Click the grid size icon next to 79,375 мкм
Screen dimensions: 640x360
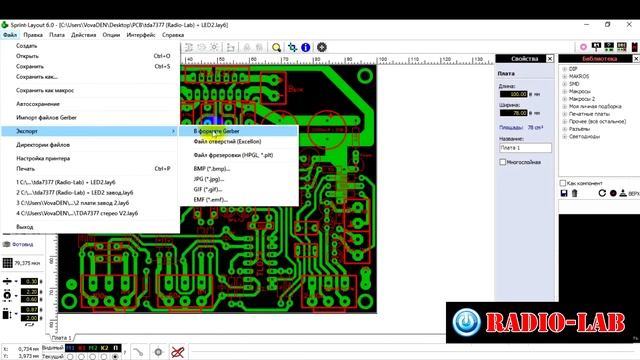(x=7, y=263)
